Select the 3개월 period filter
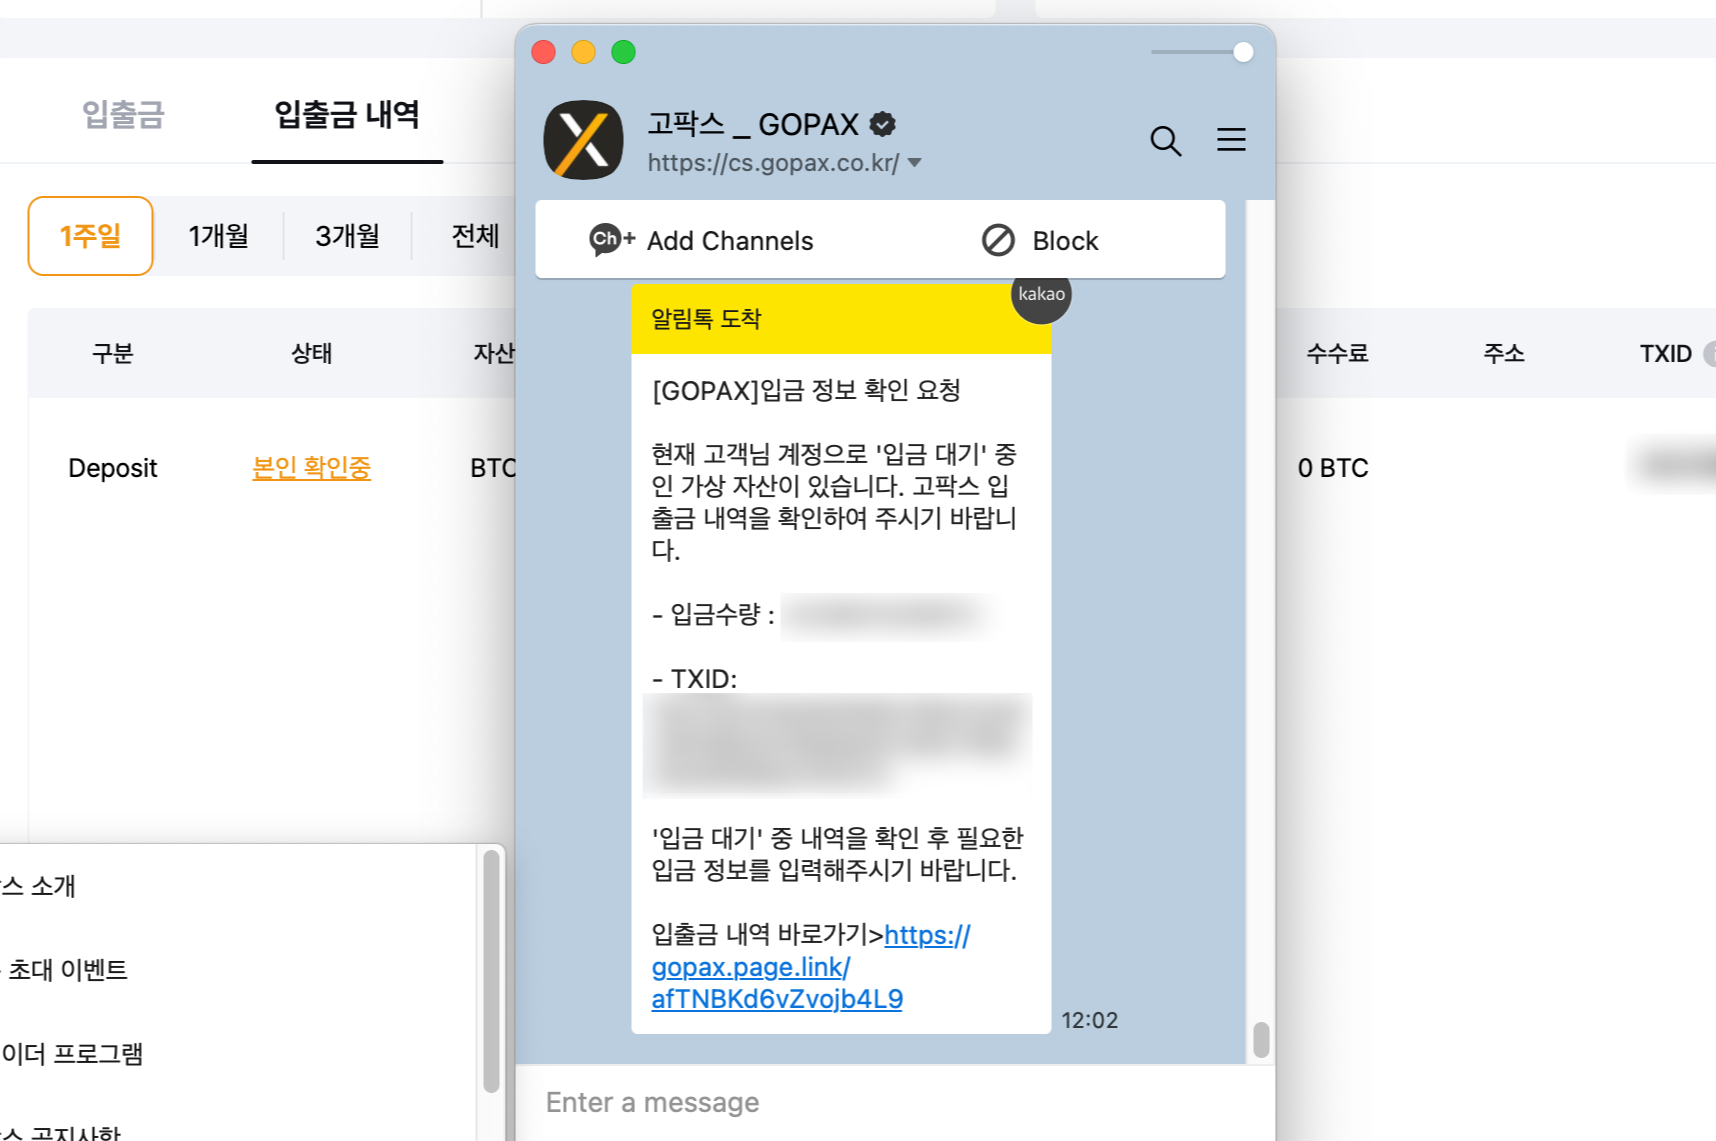 click(x=348, y=236)
